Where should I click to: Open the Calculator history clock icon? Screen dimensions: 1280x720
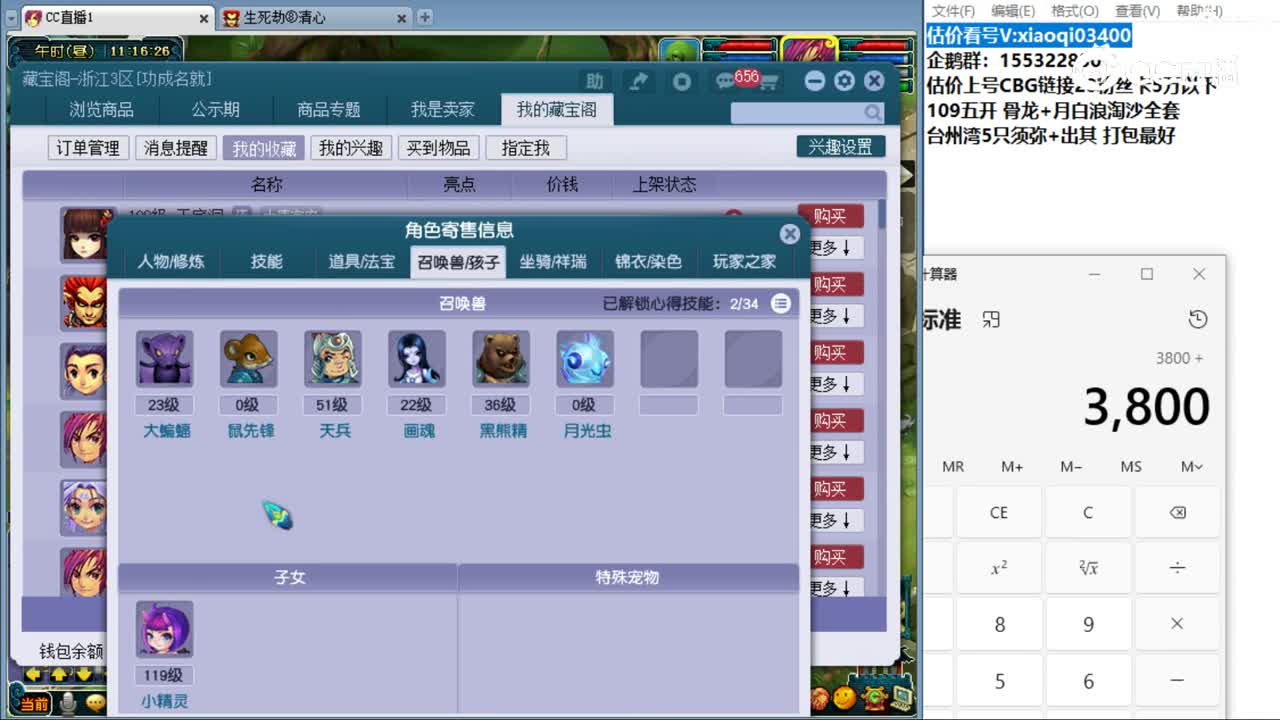(x=1198, y=317)
